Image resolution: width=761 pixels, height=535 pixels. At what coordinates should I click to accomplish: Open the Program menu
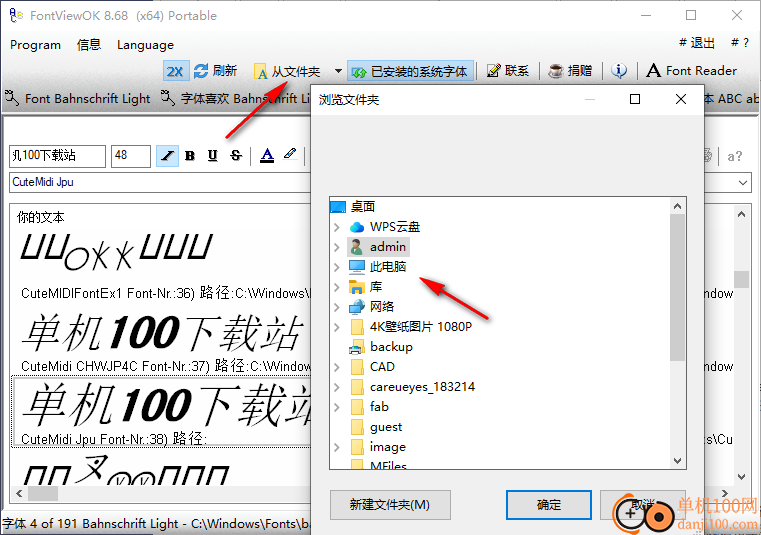[x=35, y=45]
